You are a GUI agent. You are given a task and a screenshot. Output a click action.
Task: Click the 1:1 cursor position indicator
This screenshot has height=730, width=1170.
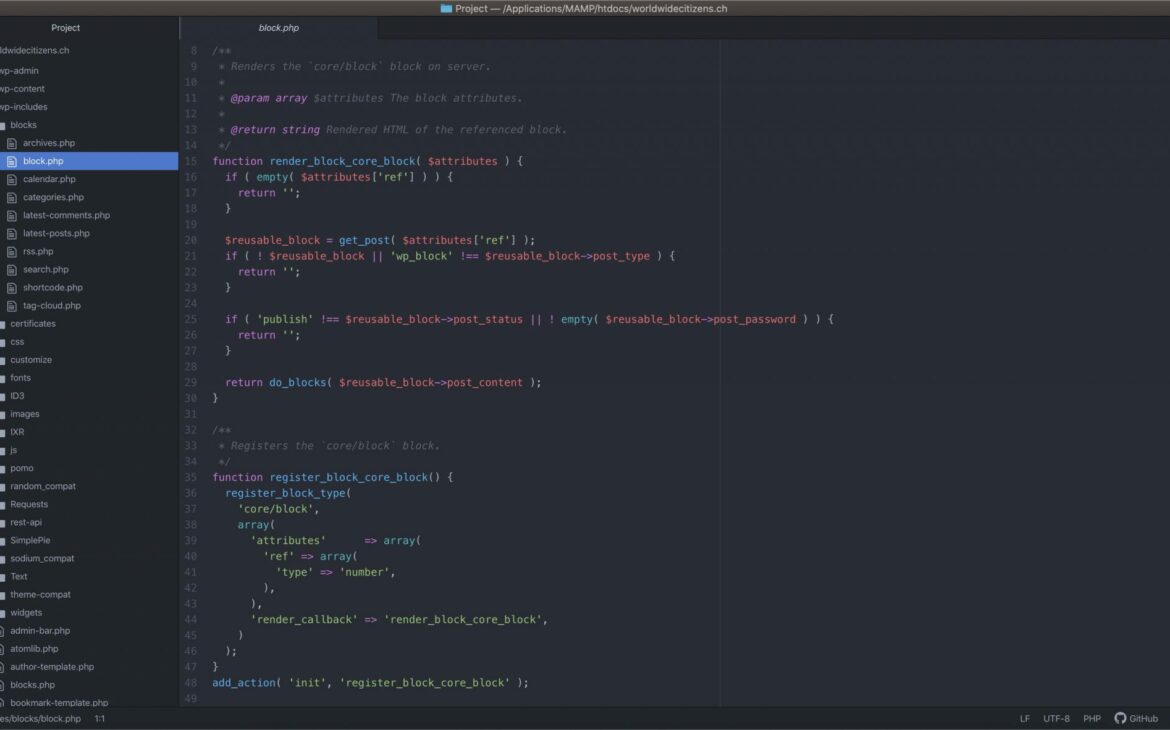point(100,718)
